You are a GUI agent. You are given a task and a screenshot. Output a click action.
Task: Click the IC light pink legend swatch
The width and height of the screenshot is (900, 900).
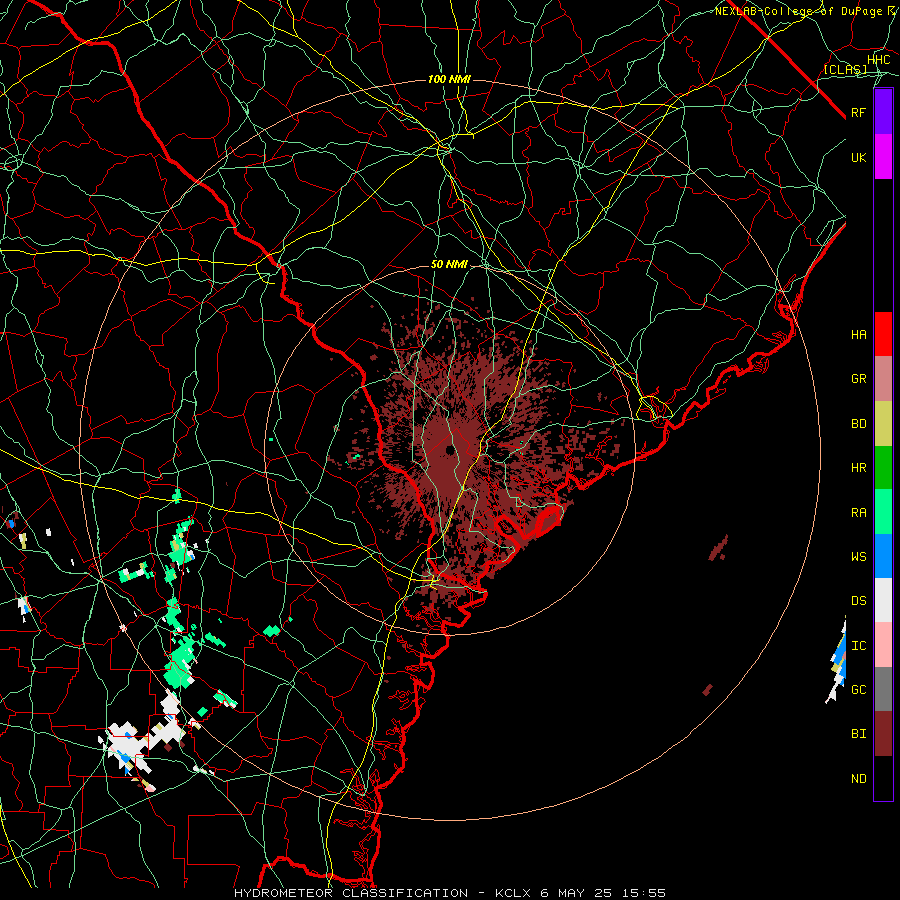(883, 645)
